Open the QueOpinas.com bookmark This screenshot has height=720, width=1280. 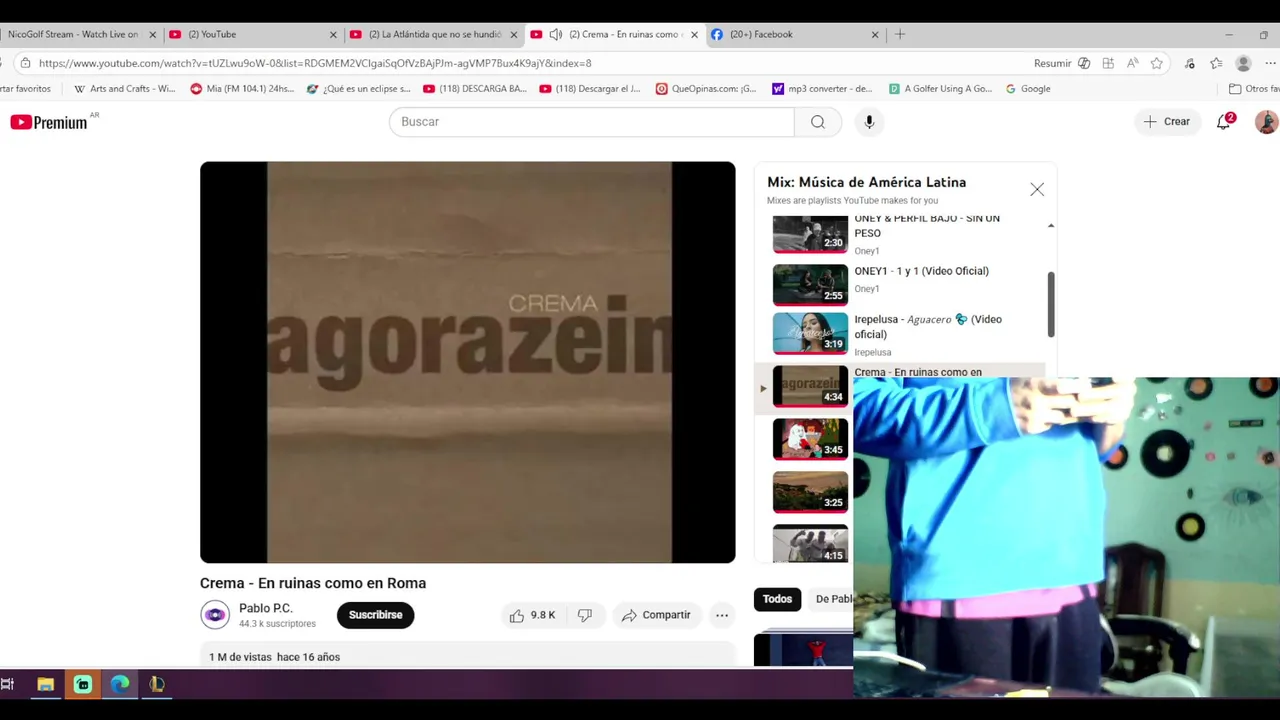tap(706, 88)
